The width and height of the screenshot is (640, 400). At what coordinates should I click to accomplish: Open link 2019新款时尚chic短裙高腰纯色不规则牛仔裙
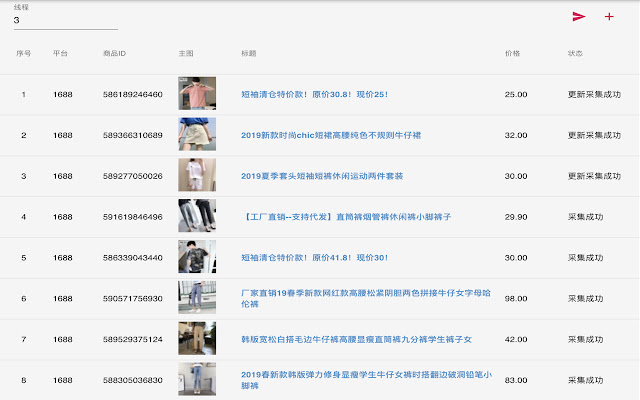pos(331,135)
